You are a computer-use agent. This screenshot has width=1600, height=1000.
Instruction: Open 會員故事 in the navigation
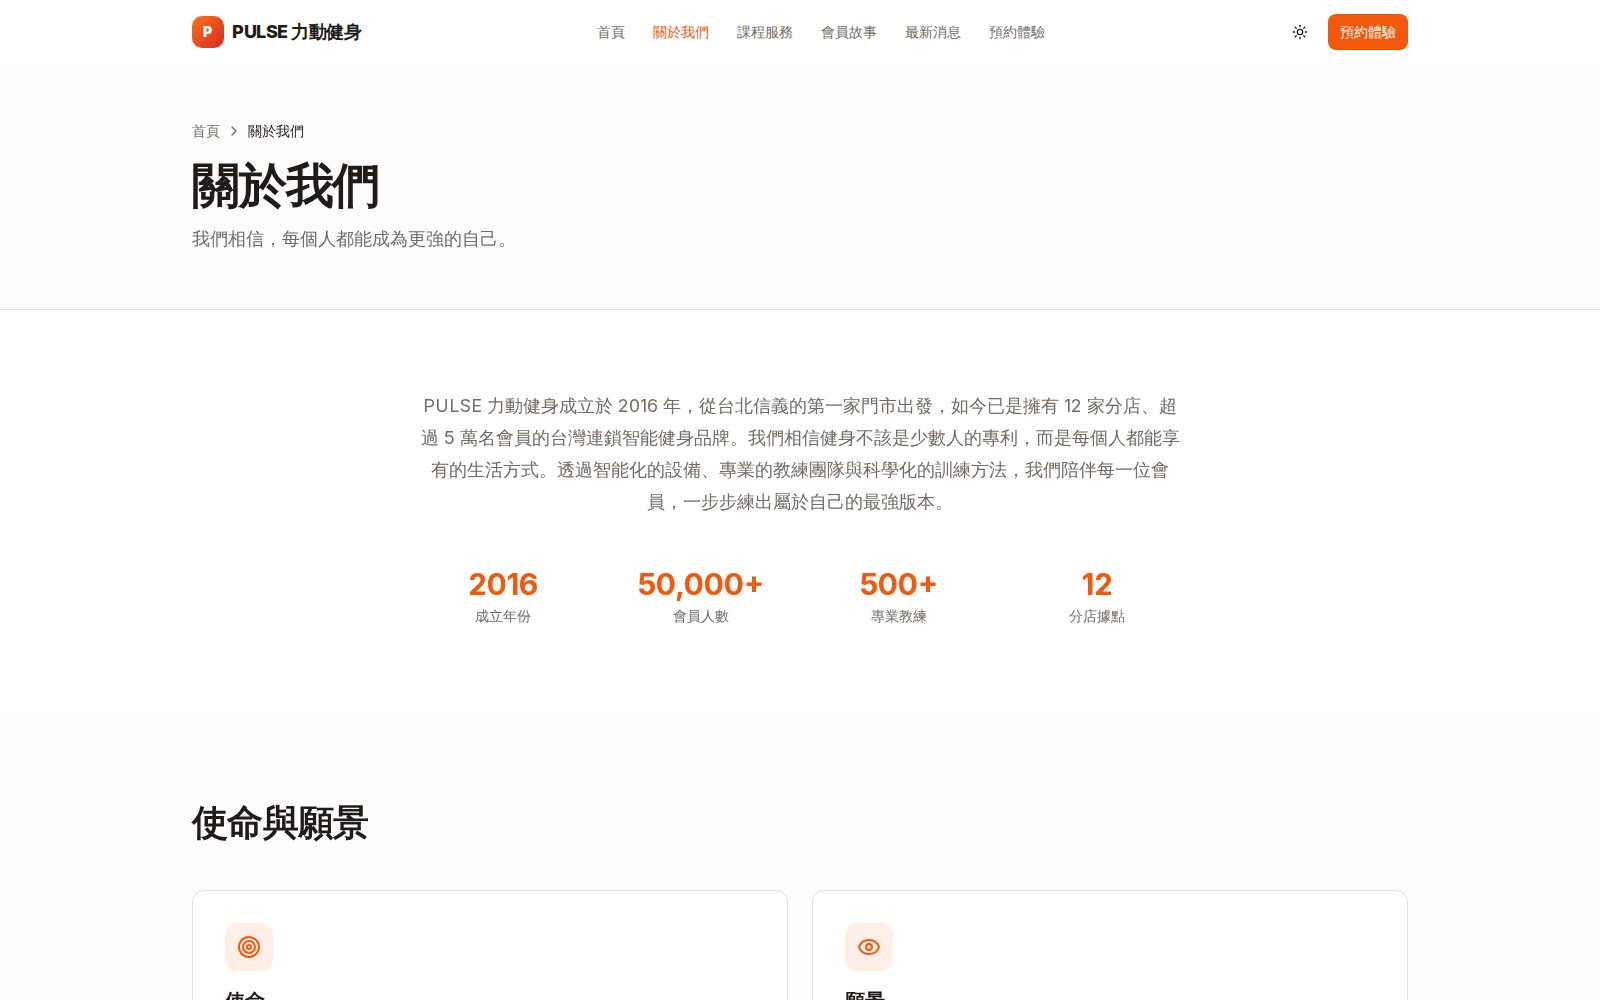point(849,32)
